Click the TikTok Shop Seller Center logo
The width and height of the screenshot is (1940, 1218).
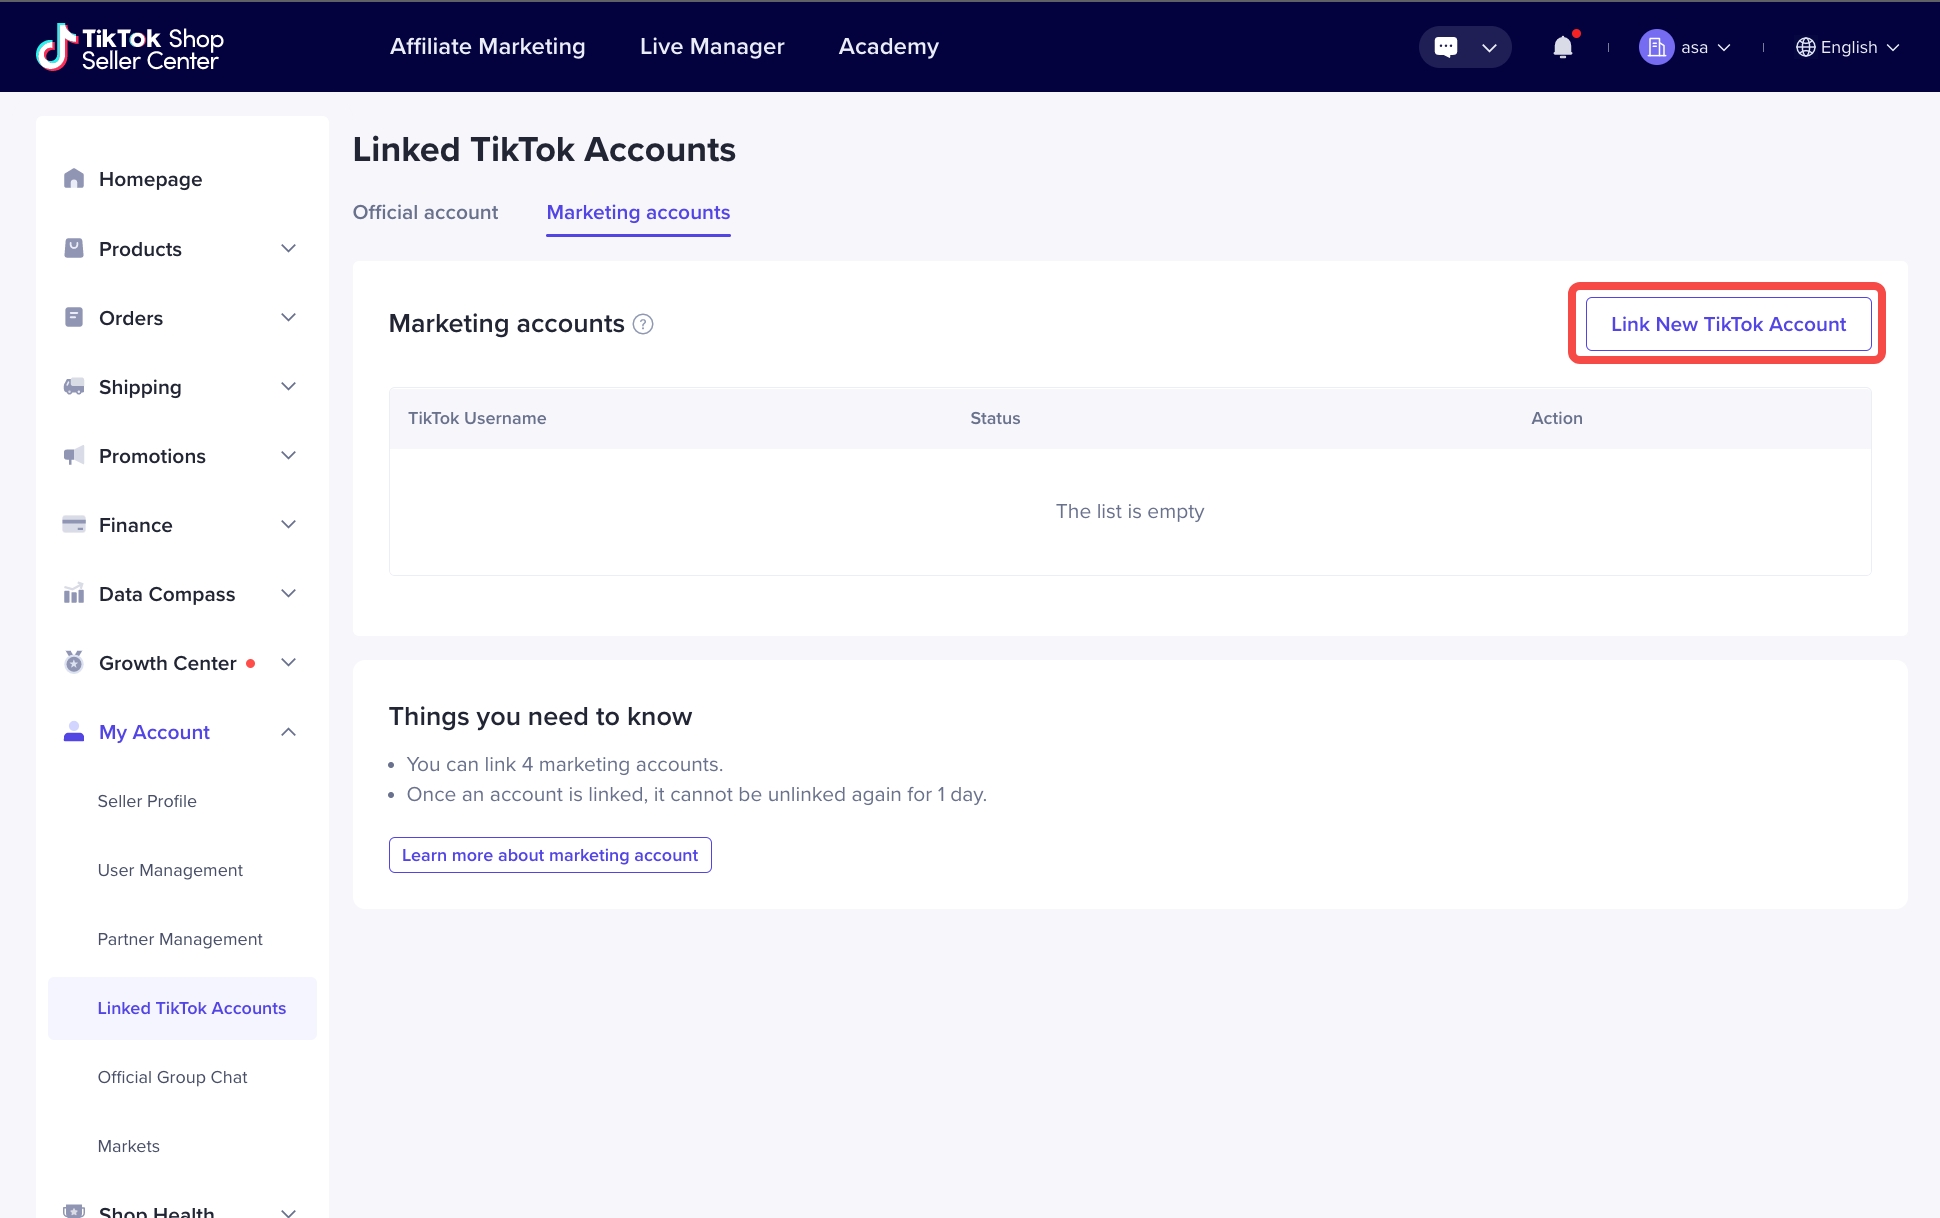130,47
